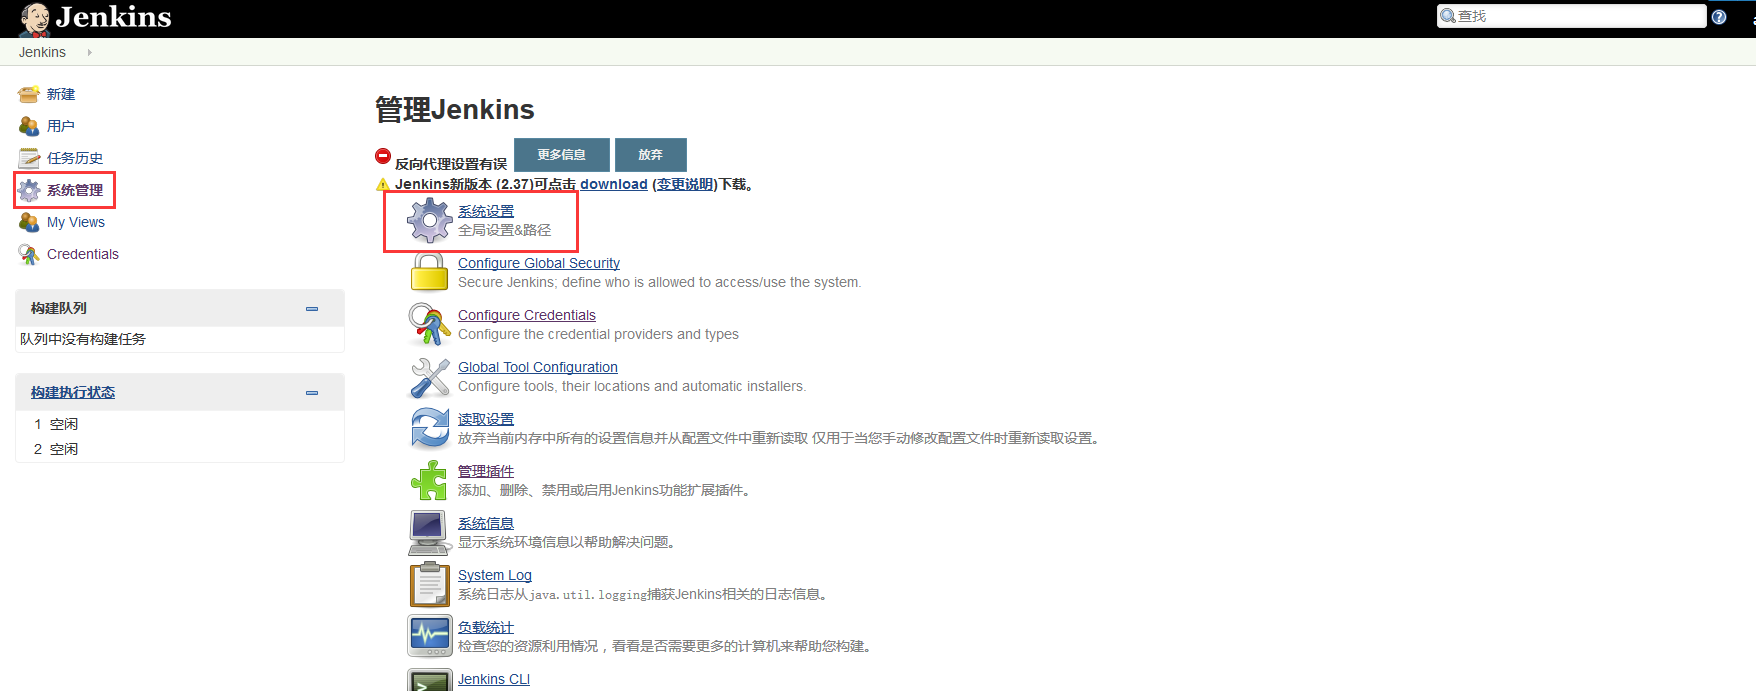Click the keys icon for Configure Credentials
This screenshot has width=1756, height=691.
[x=430, y=324]
